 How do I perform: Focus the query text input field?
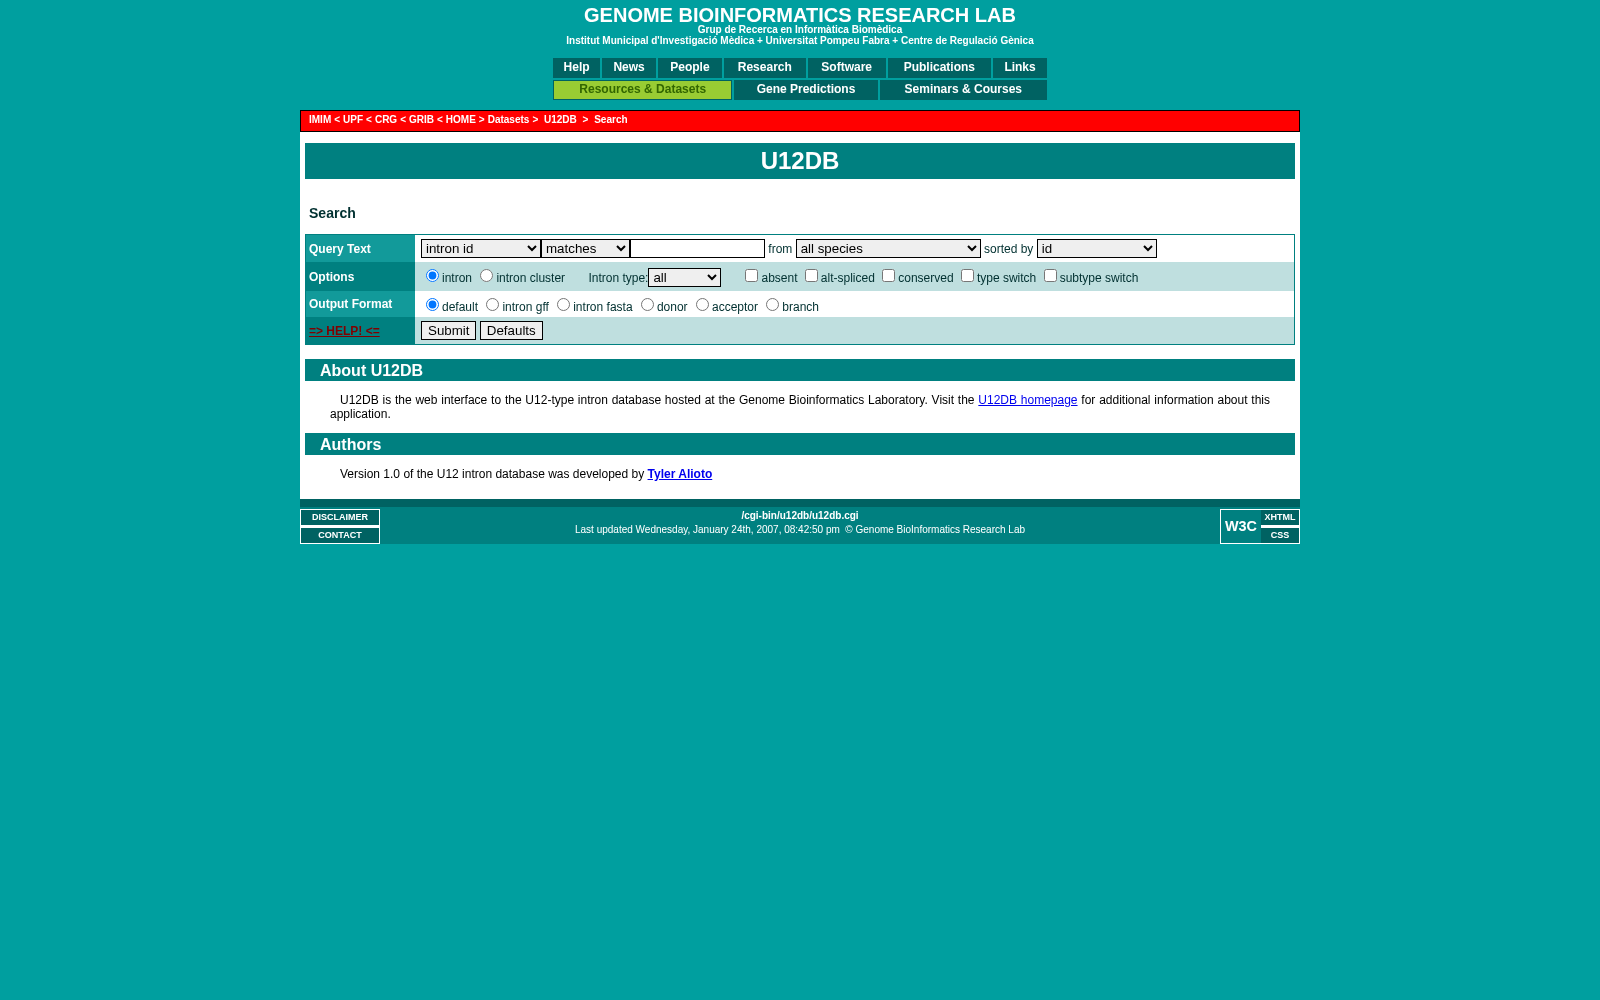tap(697, 249)
